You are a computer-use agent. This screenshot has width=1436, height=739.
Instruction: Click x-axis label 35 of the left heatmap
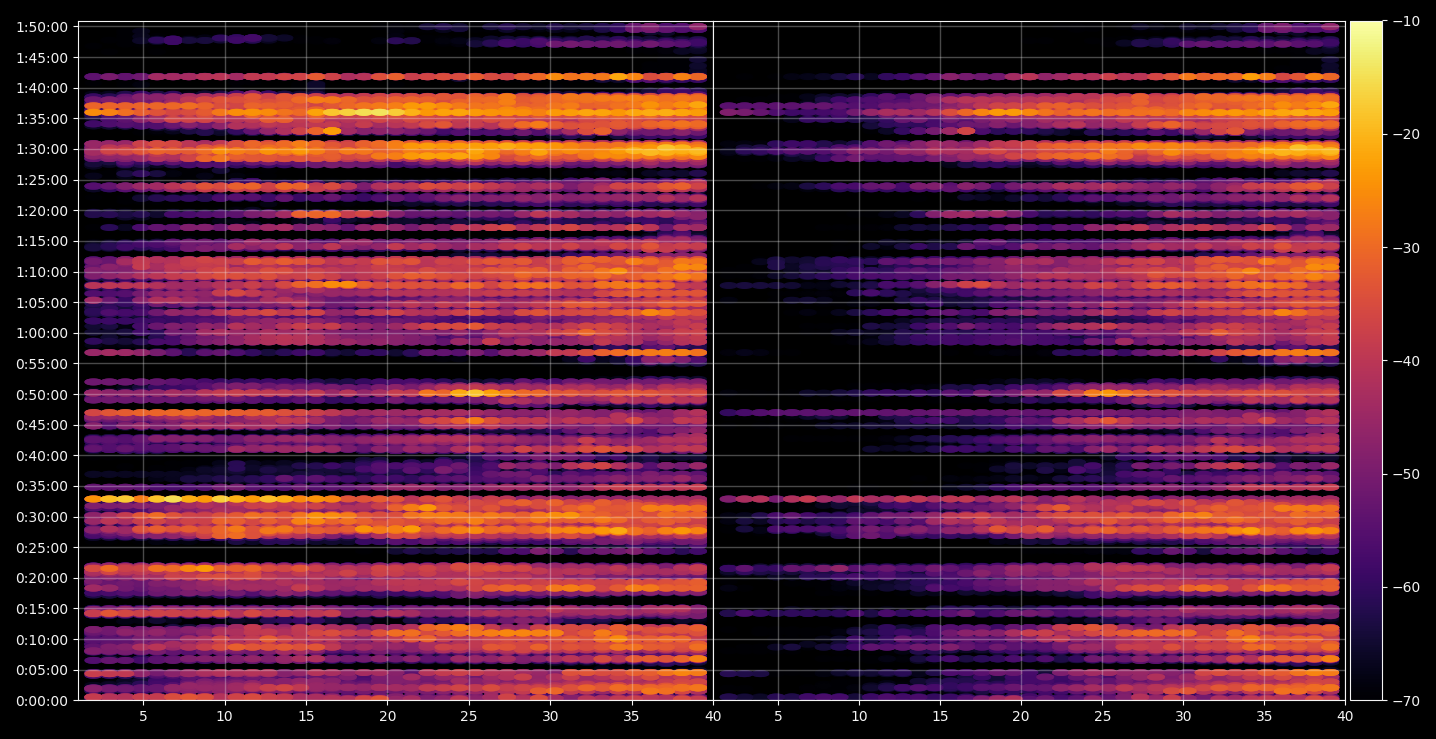click(632, 717)
